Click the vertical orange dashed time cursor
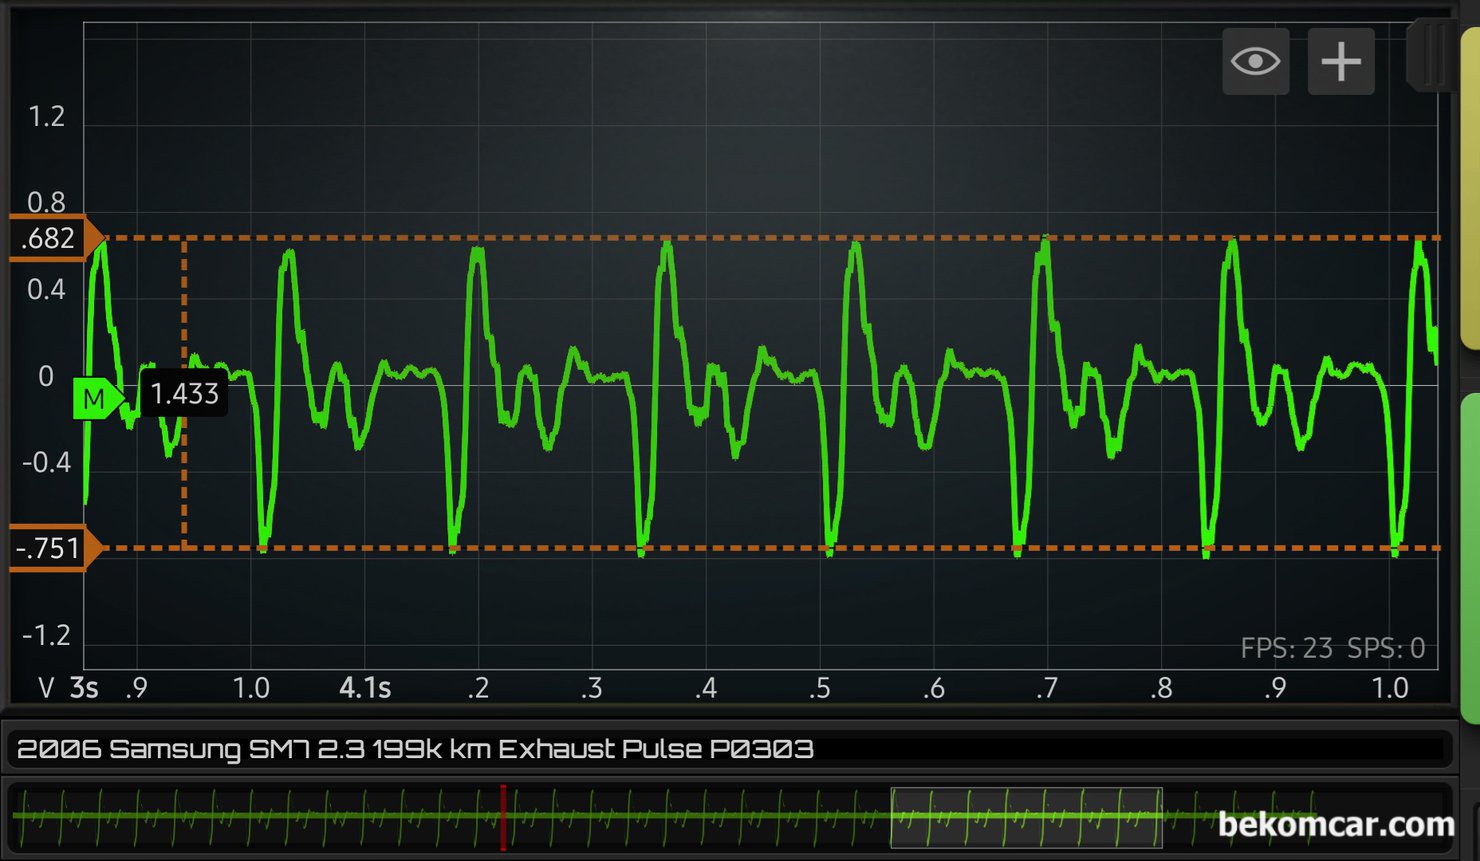The image size is (1480, 861). tap(184, 470)
